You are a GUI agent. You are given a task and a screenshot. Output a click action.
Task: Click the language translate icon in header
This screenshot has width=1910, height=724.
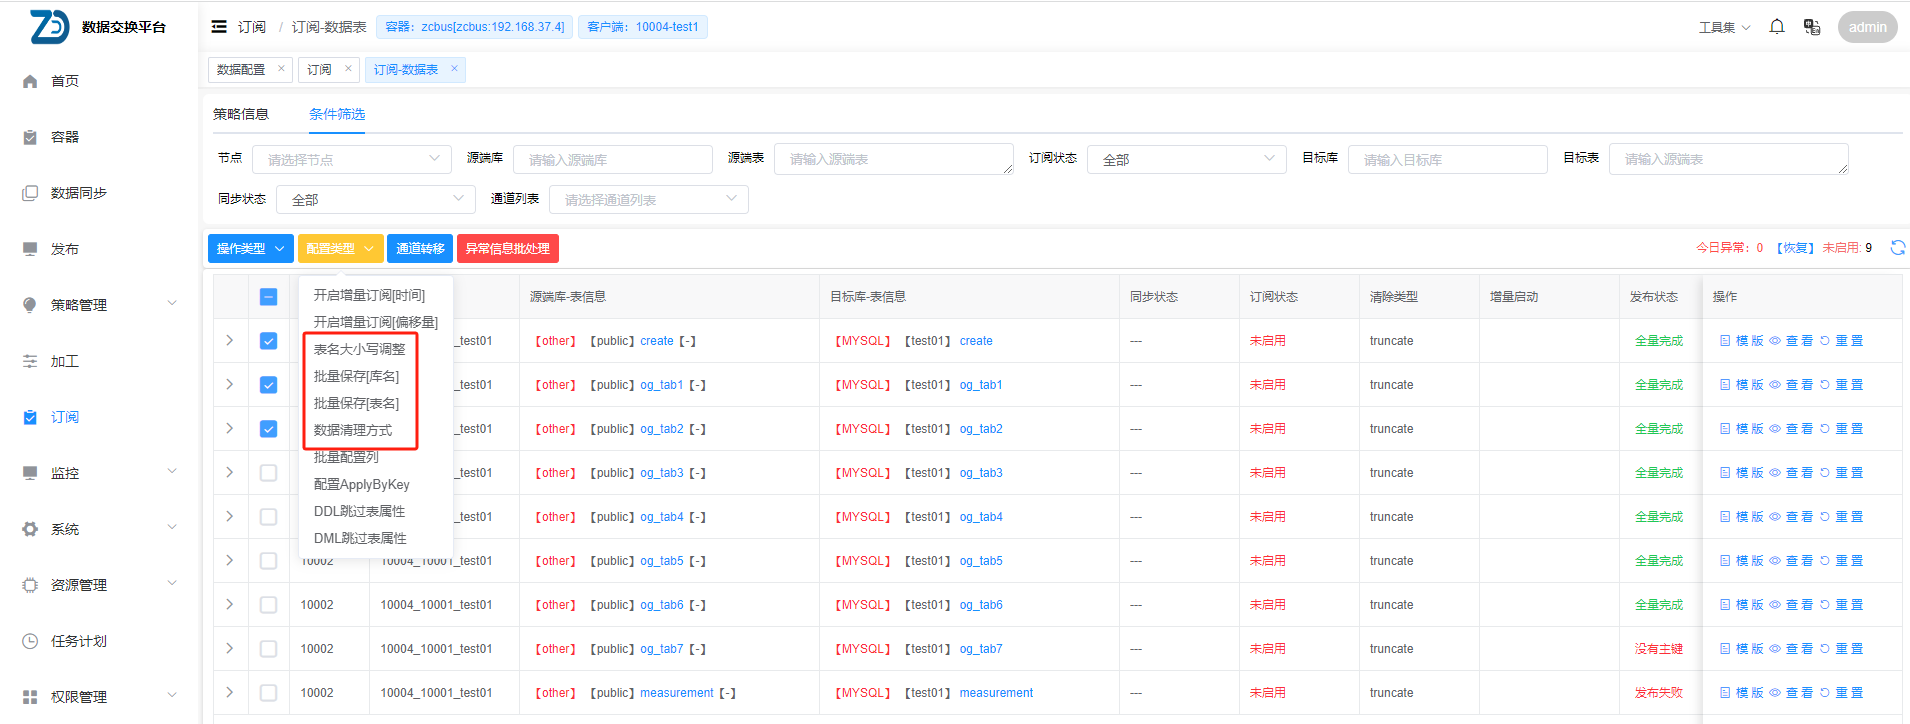[x=1811, y=27]
